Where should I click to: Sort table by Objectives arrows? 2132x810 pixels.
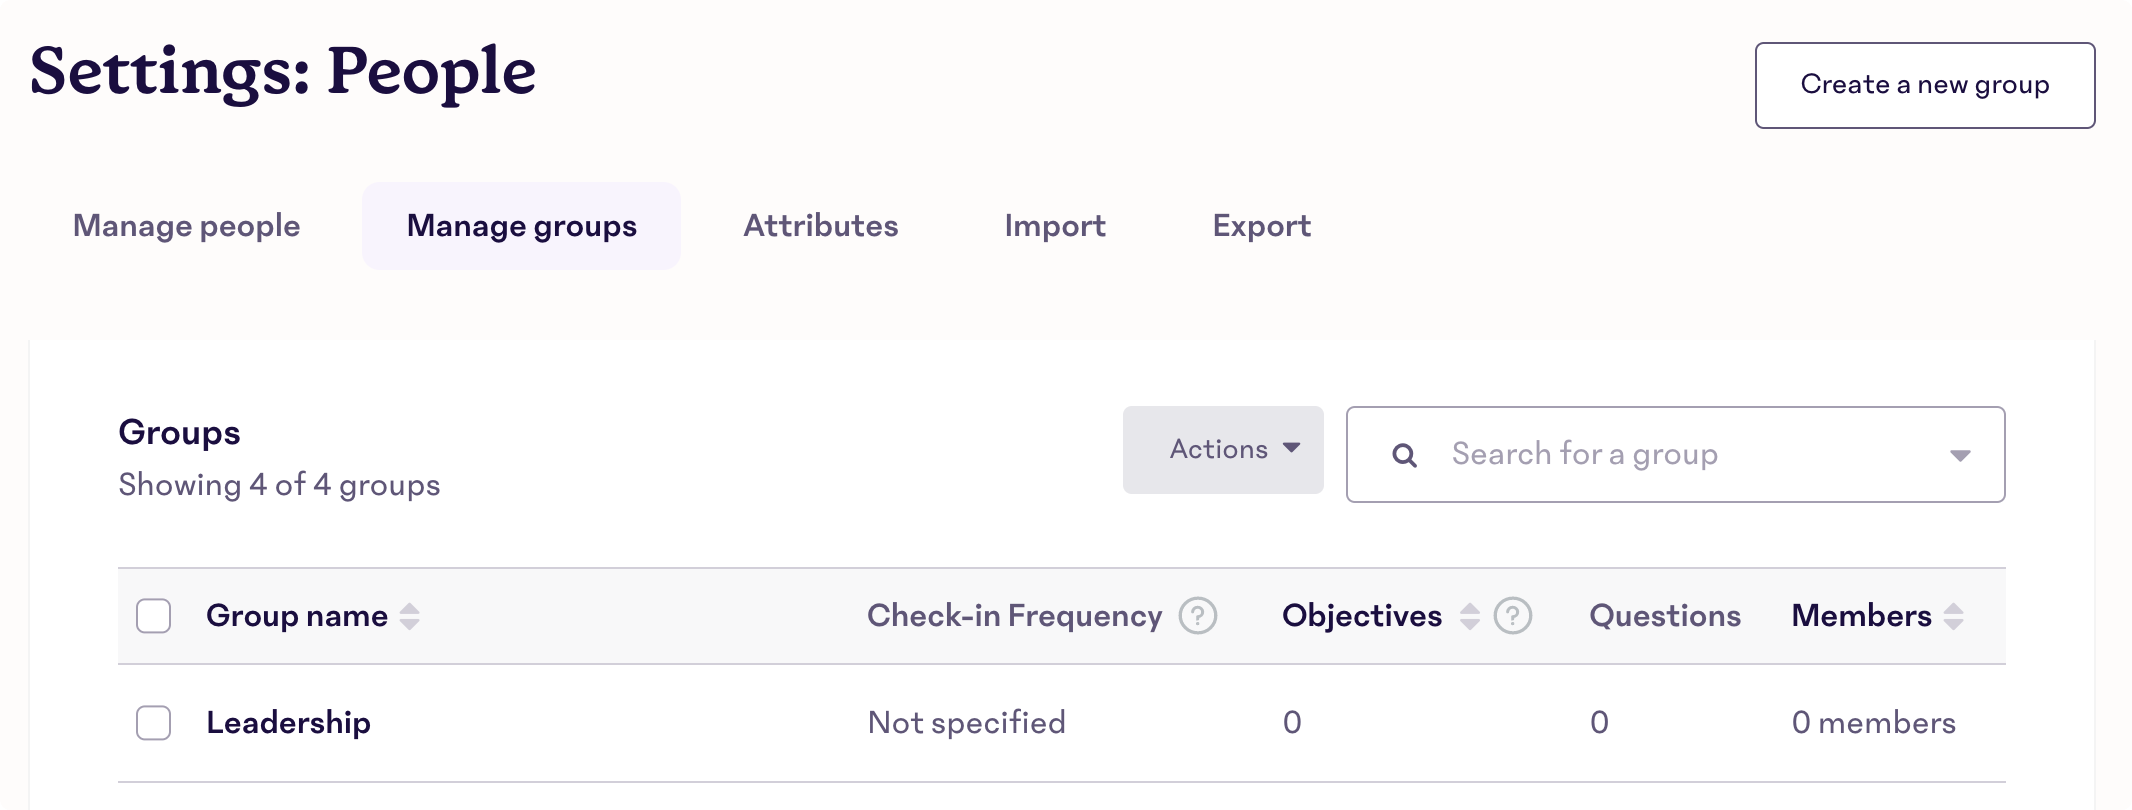point(1469,616)
